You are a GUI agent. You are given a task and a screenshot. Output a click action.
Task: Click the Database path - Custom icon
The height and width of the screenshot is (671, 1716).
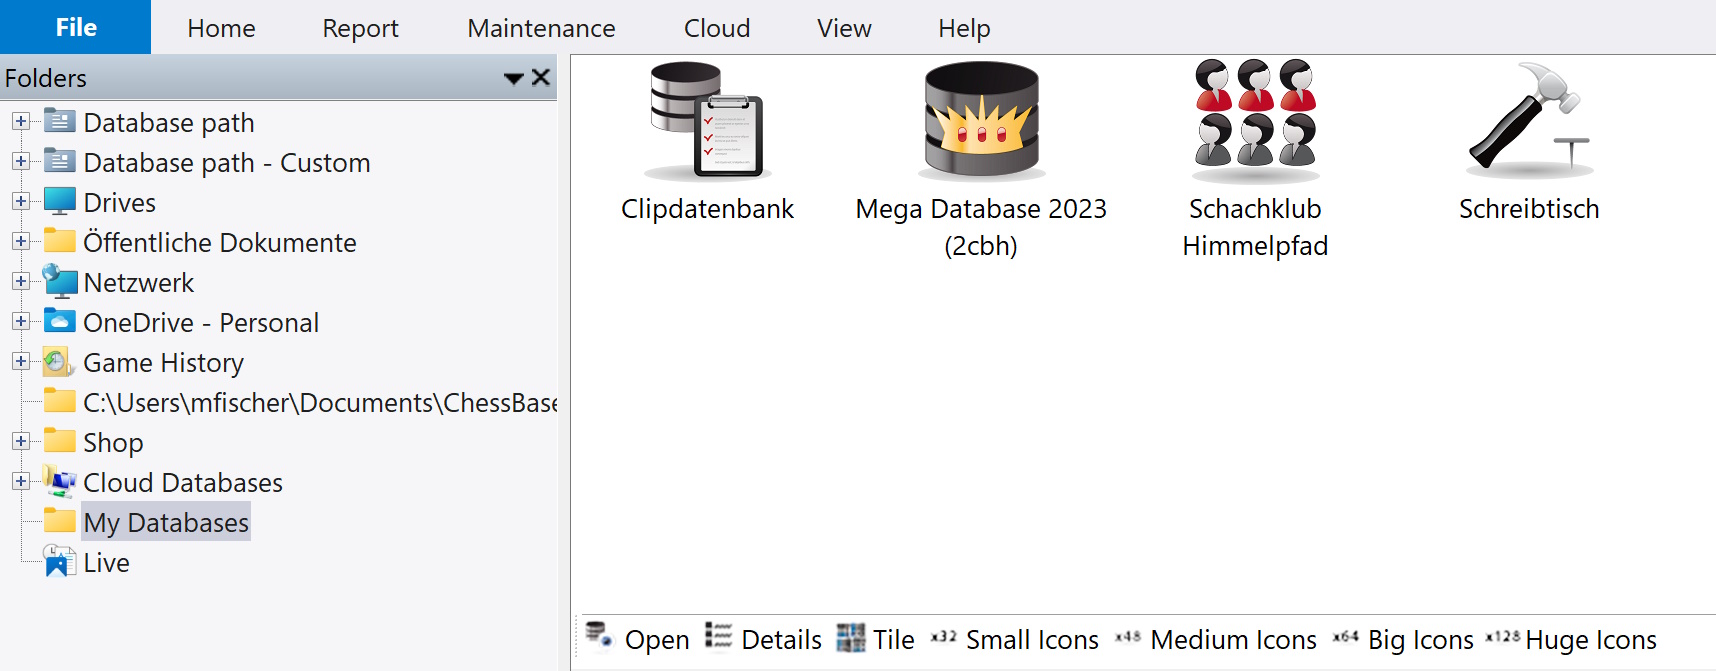click(x=60, y=161)
